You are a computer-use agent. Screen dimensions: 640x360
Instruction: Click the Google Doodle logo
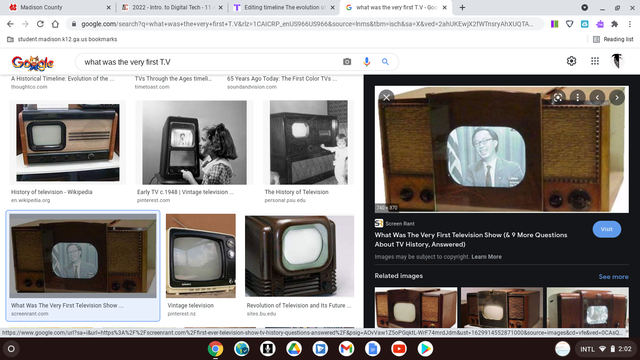pyautogui.click(x=33, y=62)
